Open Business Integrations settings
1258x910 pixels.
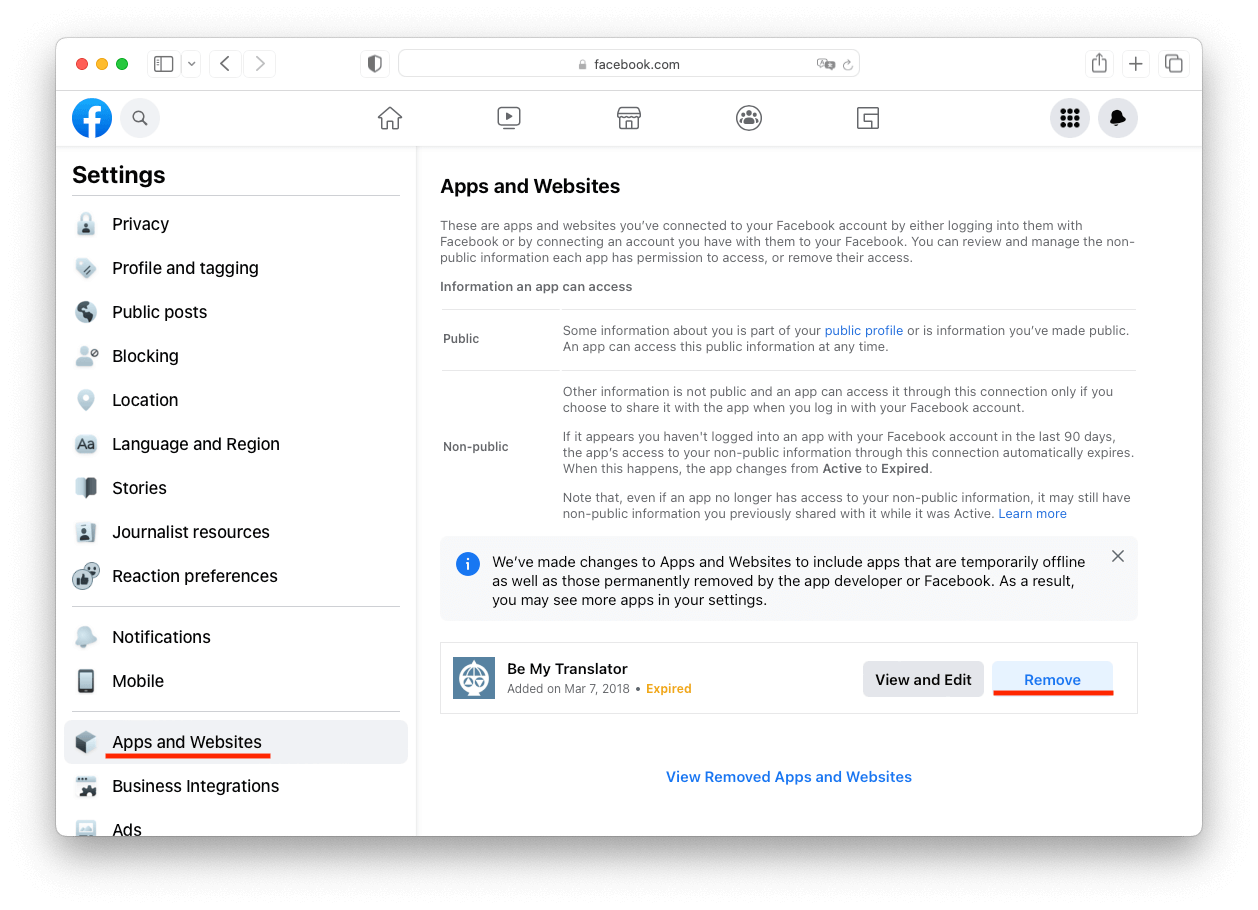tap(236, 786)
